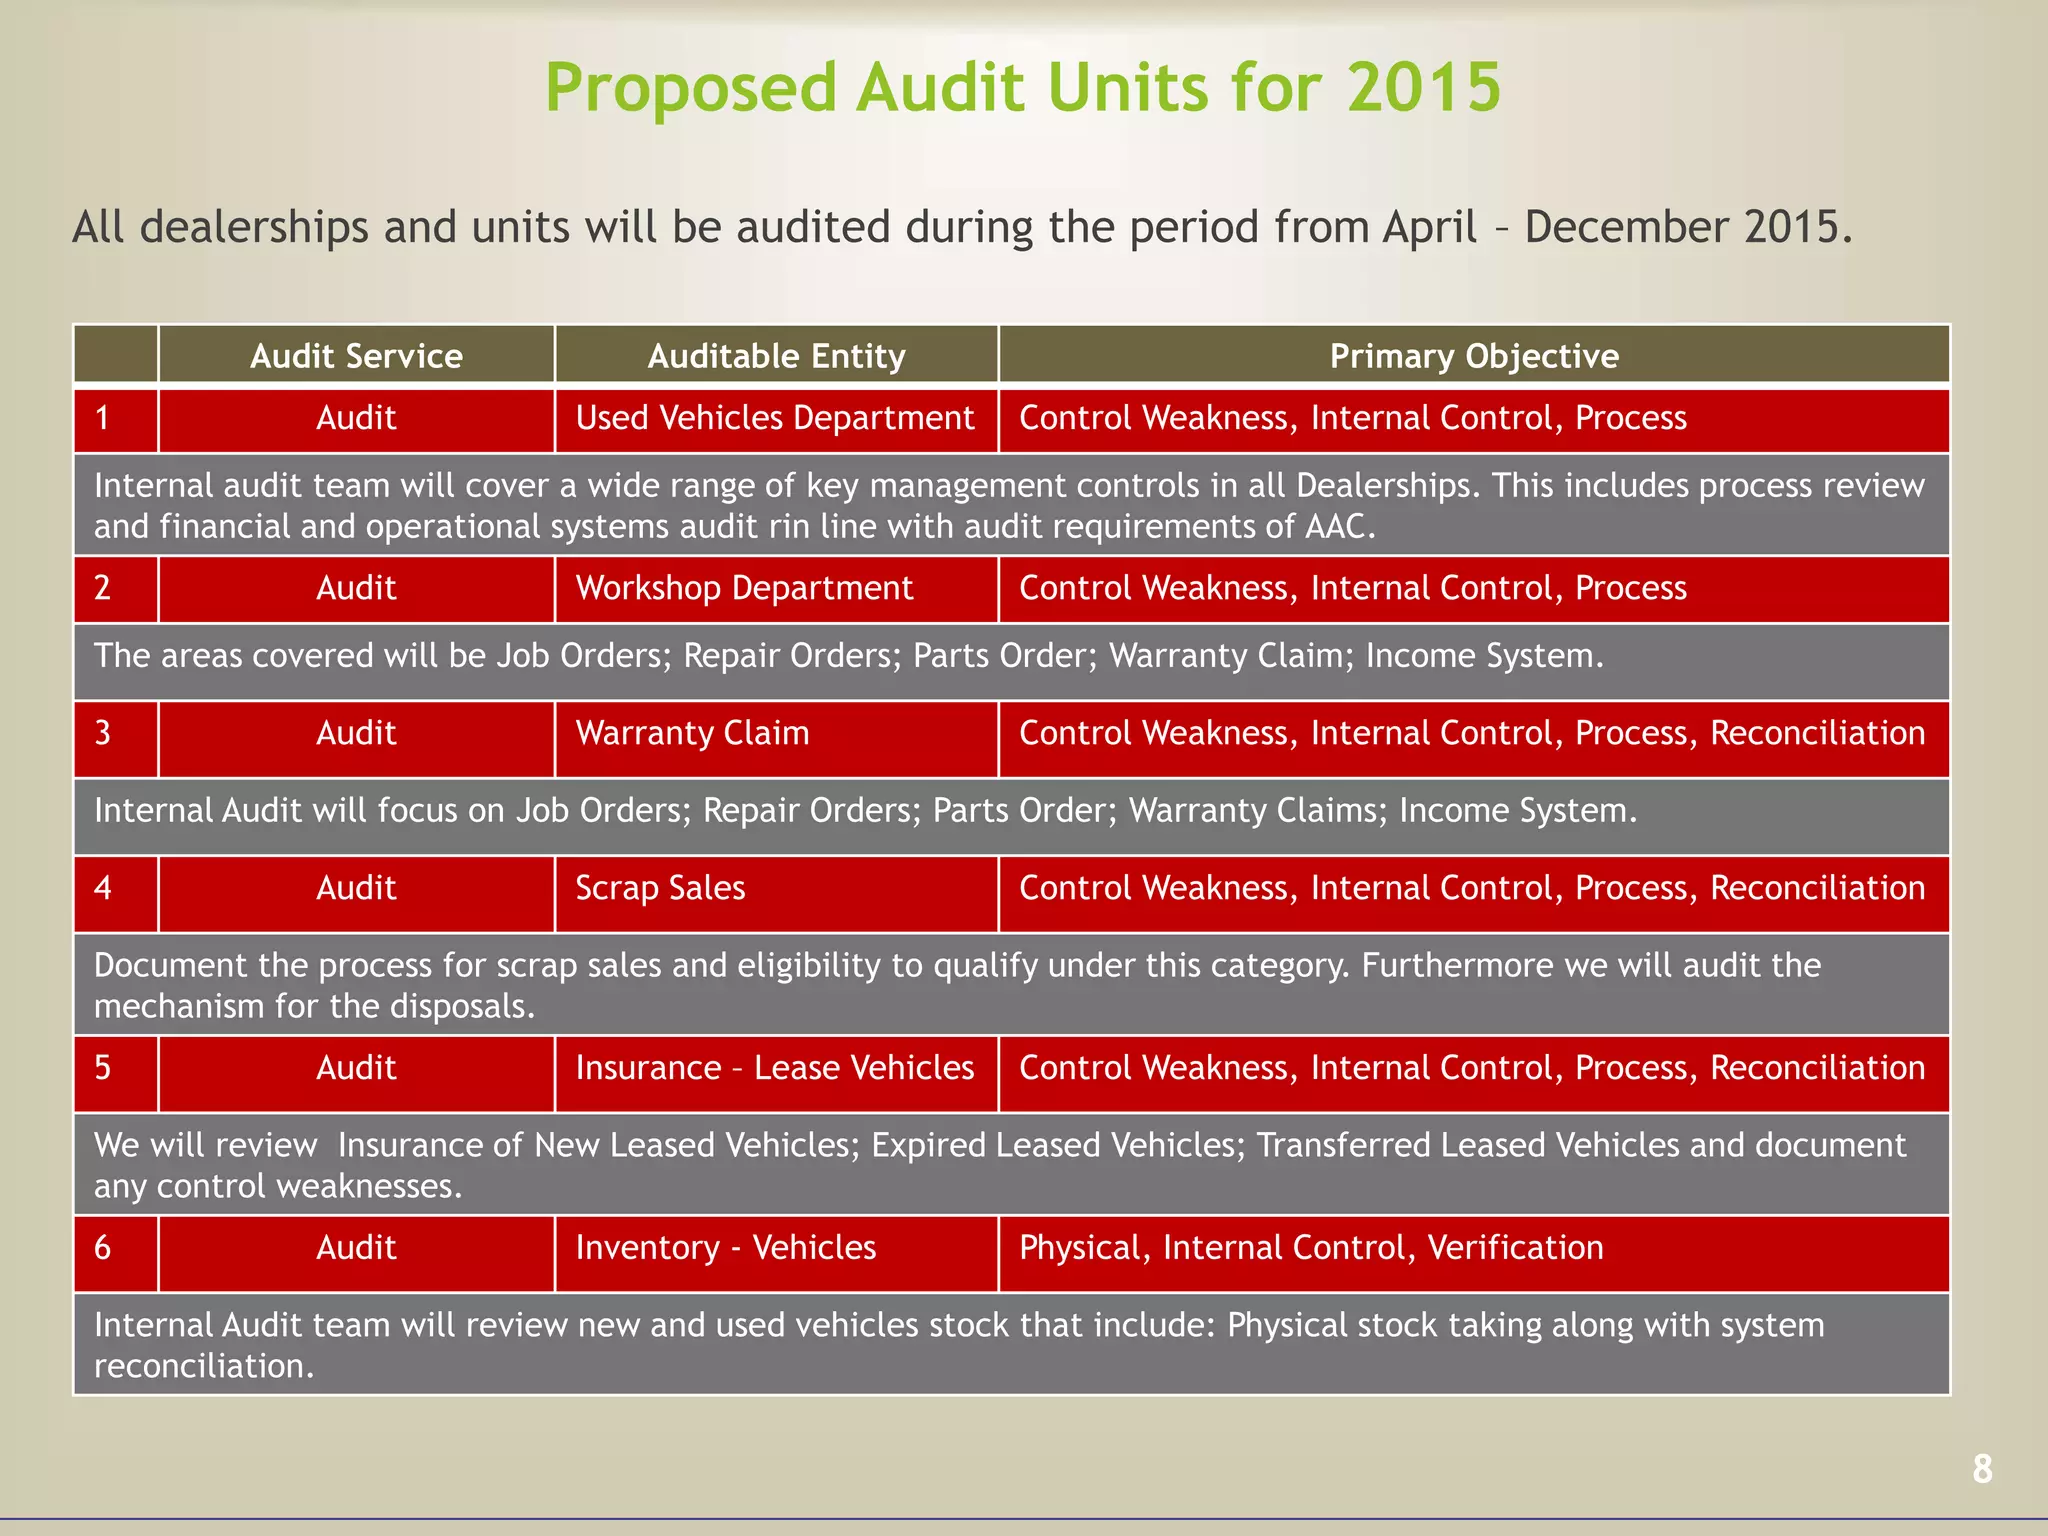
Task: Click 'Audit' in the Scrap Sales row
Action: 356,894
